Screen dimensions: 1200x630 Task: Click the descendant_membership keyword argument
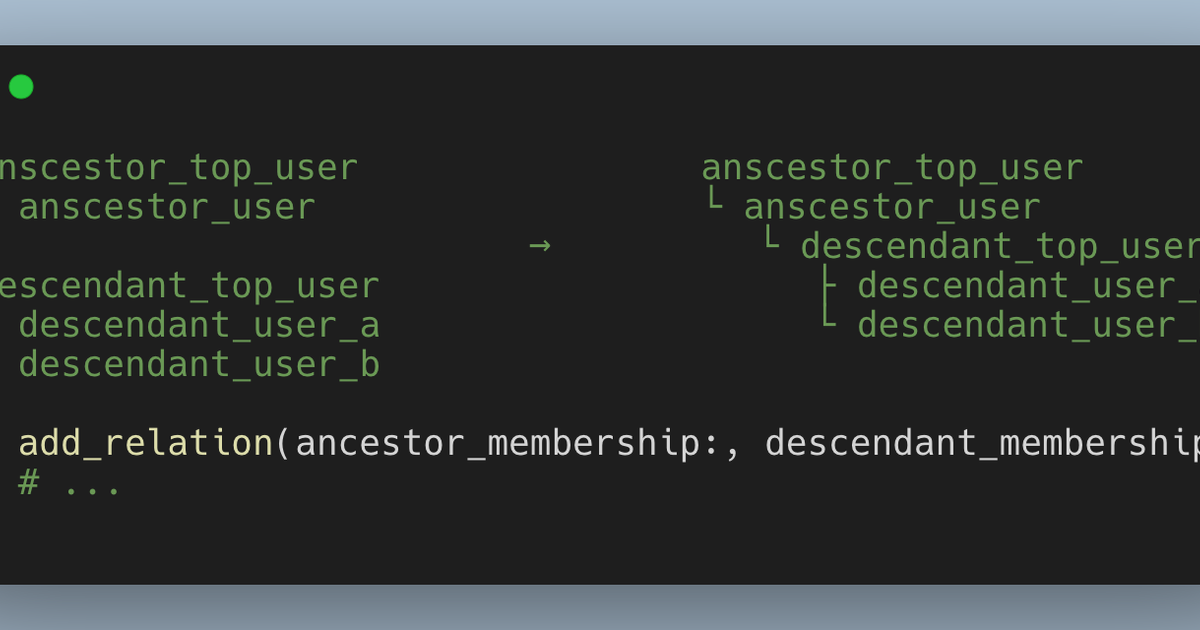pyautogui.click(x=982, y=443)
